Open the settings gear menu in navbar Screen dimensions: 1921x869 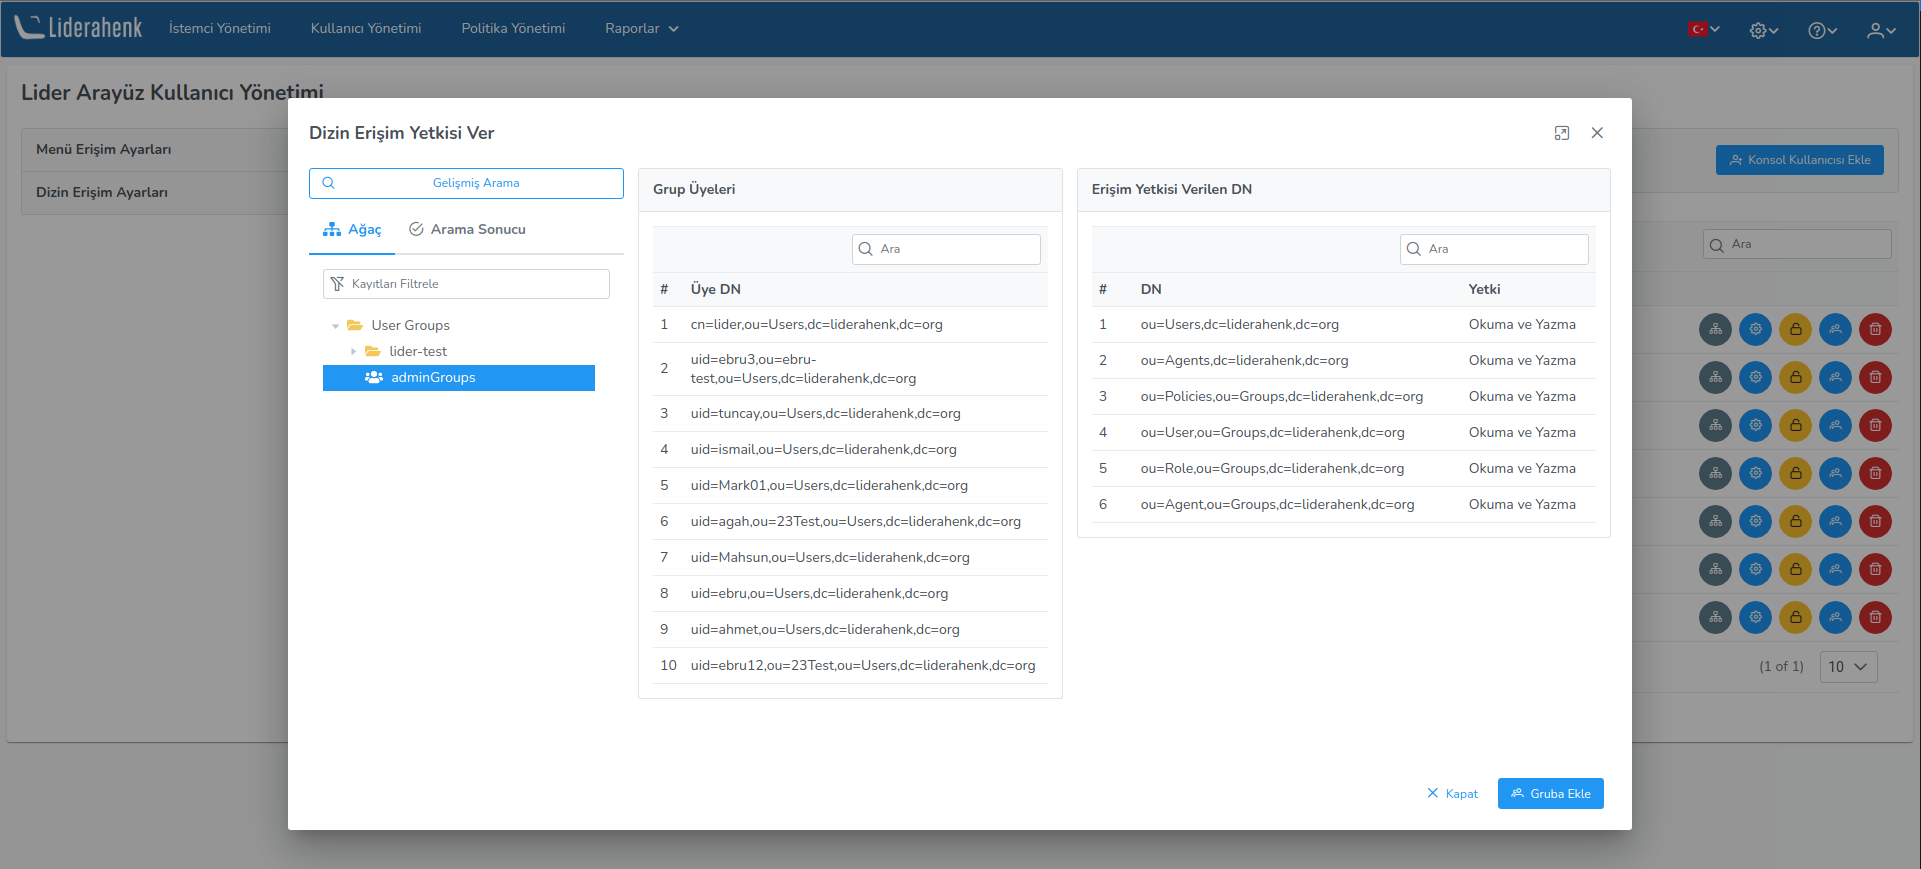[x=1763, y=30]
